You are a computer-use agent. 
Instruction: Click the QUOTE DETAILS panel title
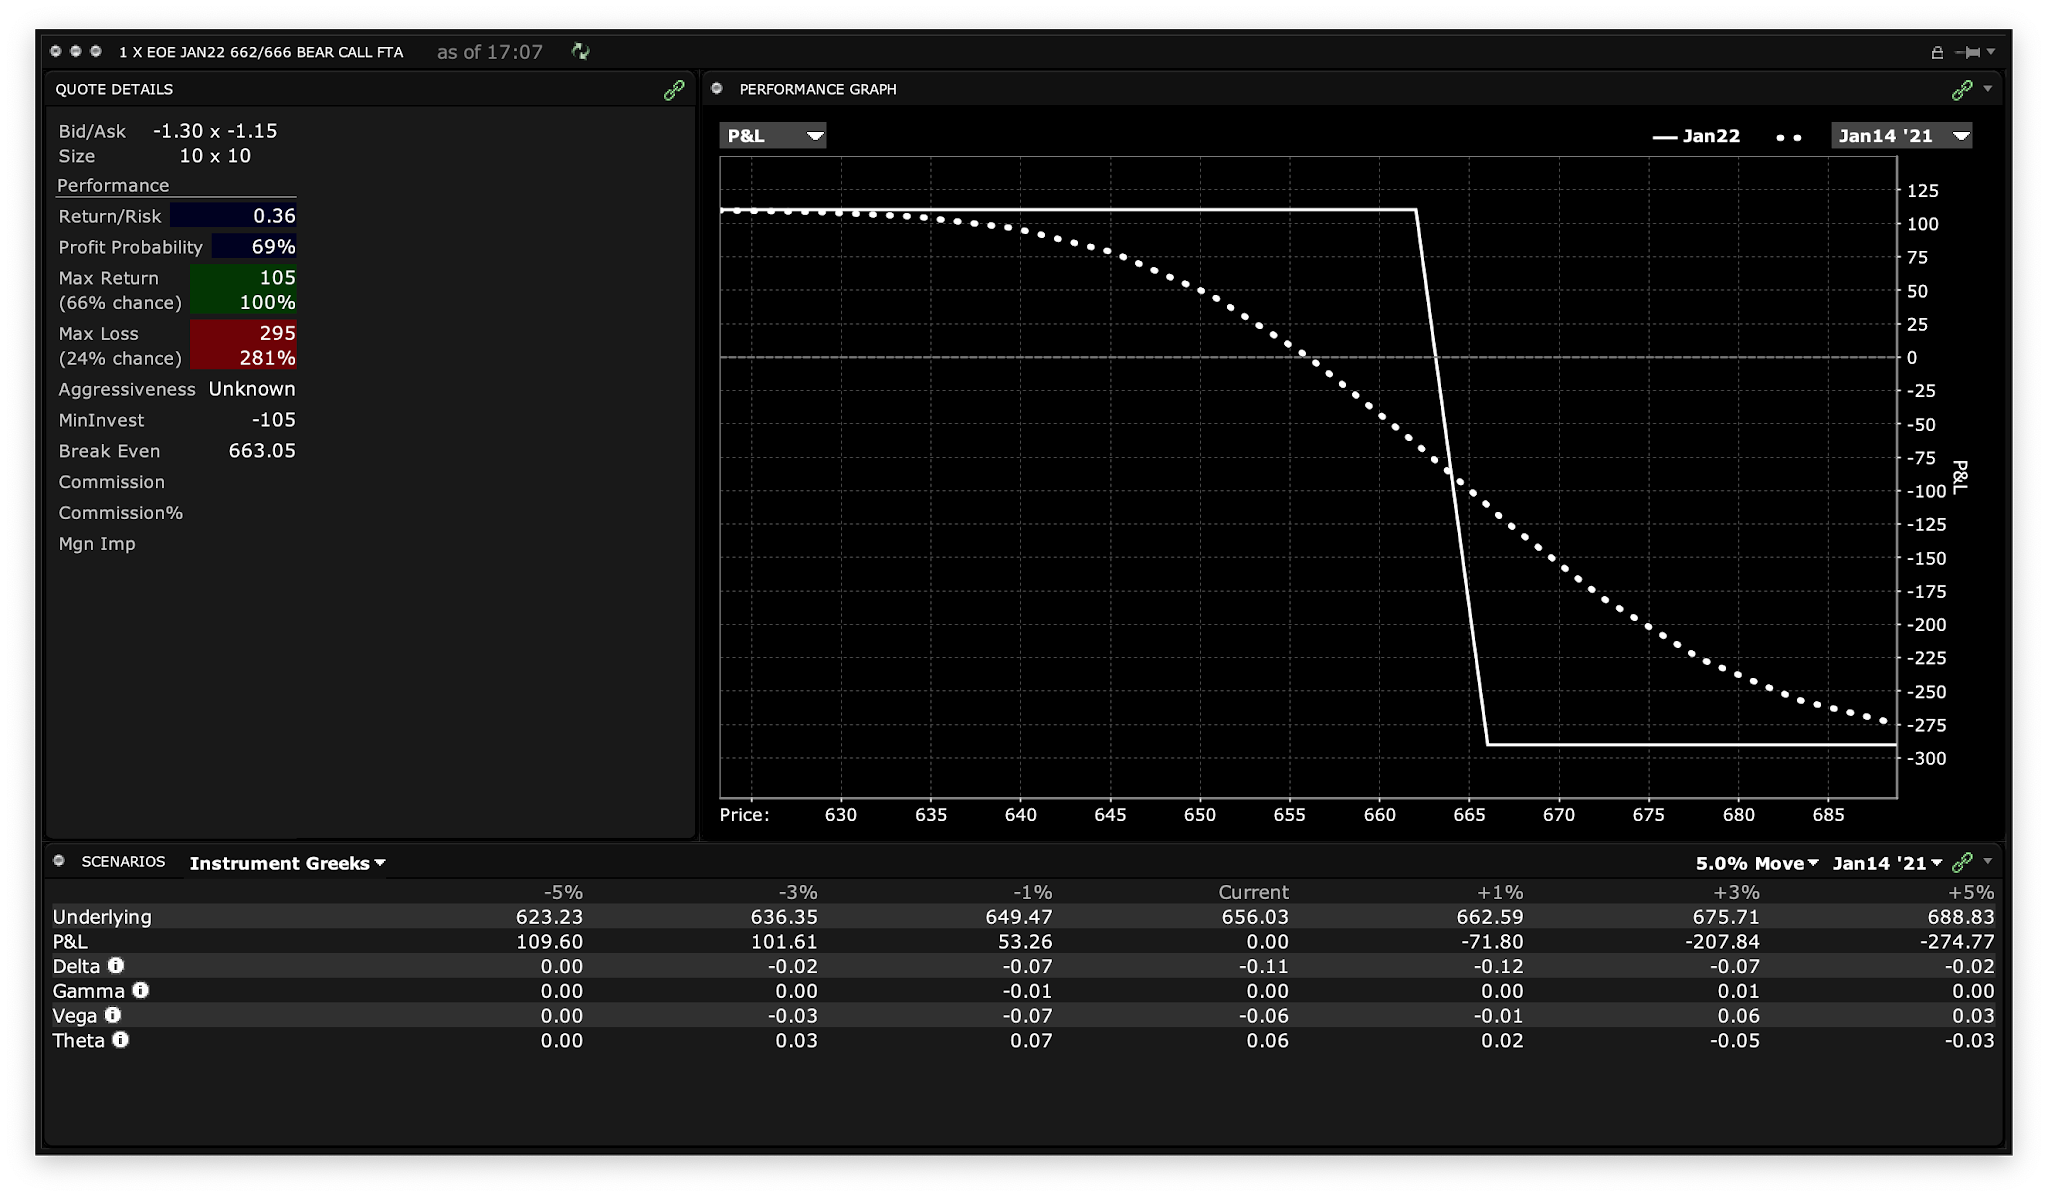(114, 89)
